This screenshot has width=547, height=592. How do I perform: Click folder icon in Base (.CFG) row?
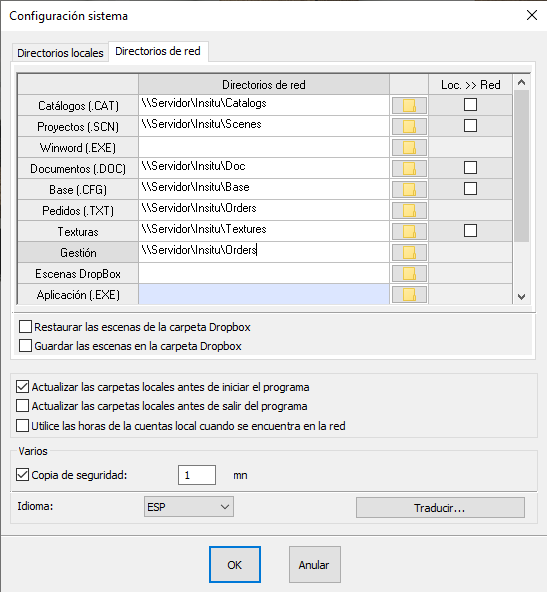409,189
